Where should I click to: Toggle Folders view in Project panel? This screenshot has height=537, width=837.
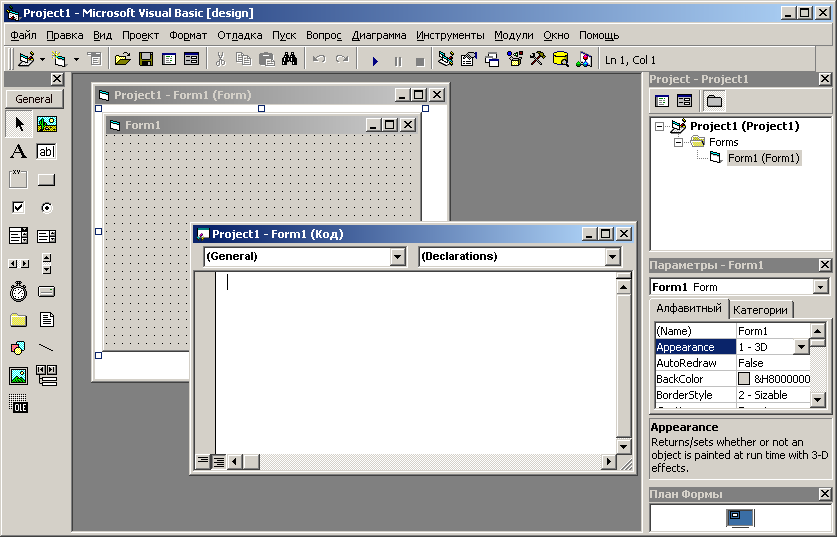[714, 101]
